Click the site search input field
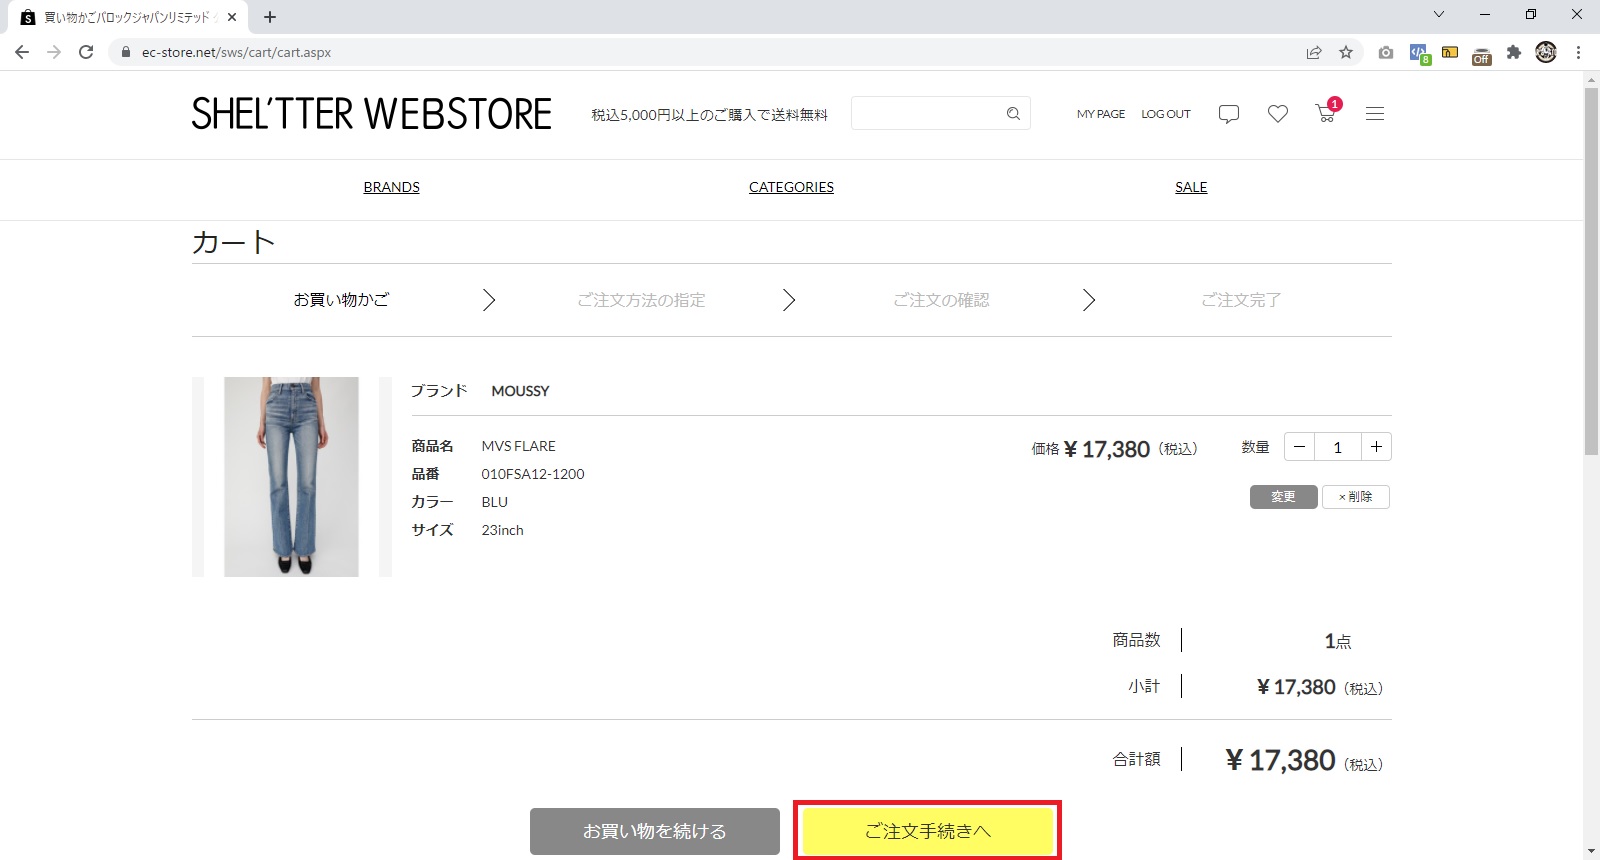 (925, 114)
